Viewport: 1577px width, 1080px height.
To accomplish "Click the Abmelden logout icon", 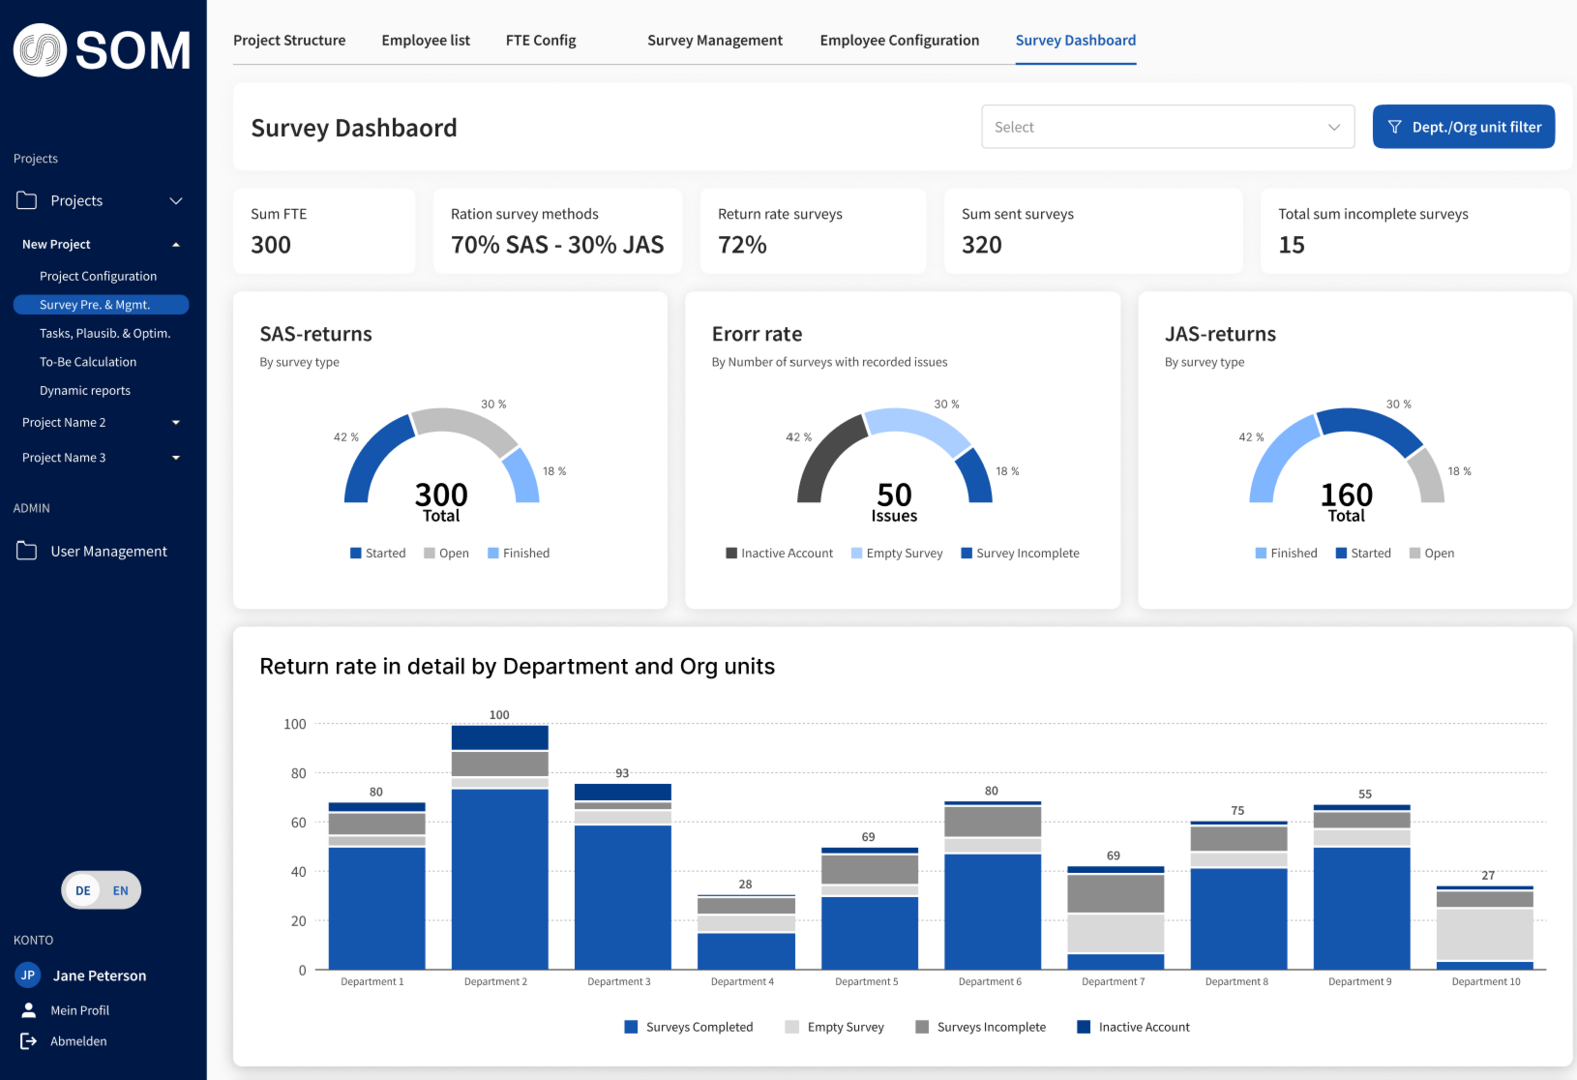I will pos(28,1041).
